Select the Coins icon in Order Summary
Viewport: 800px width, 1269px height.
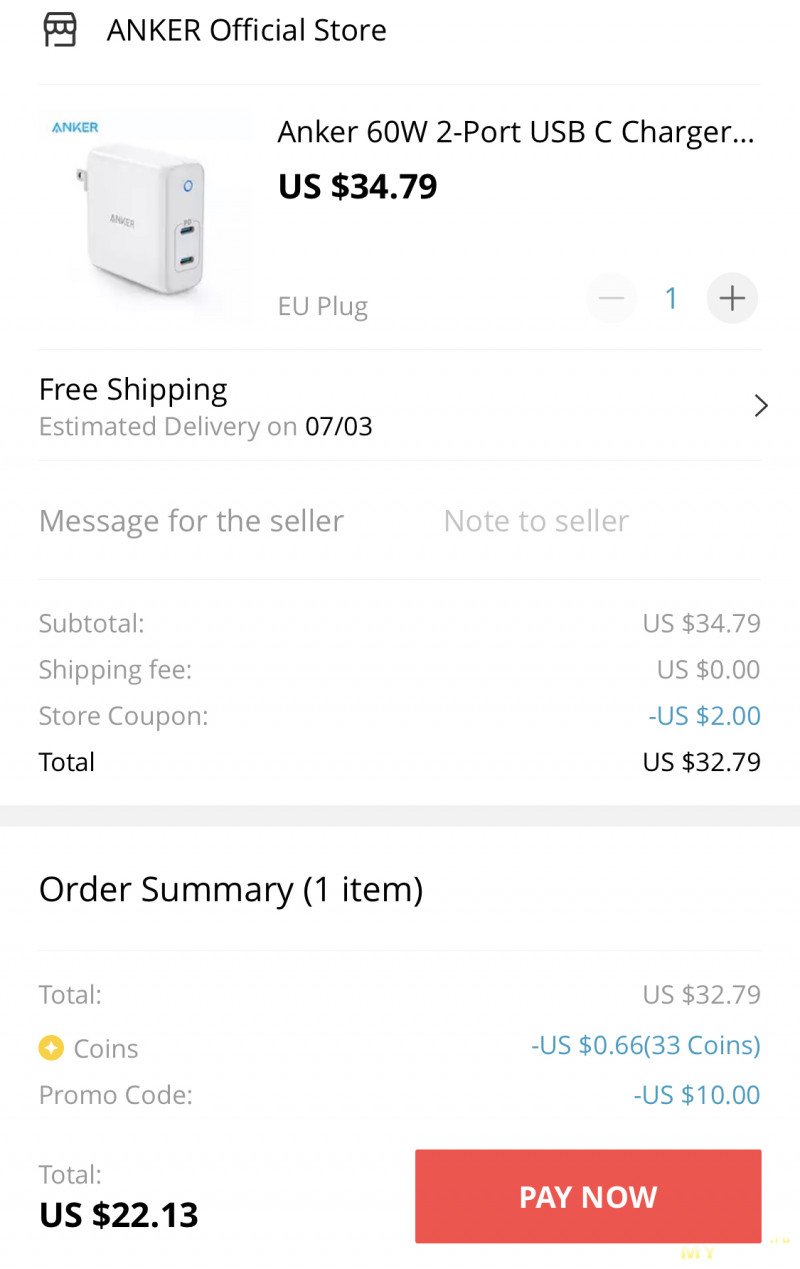click(51, 1047)
